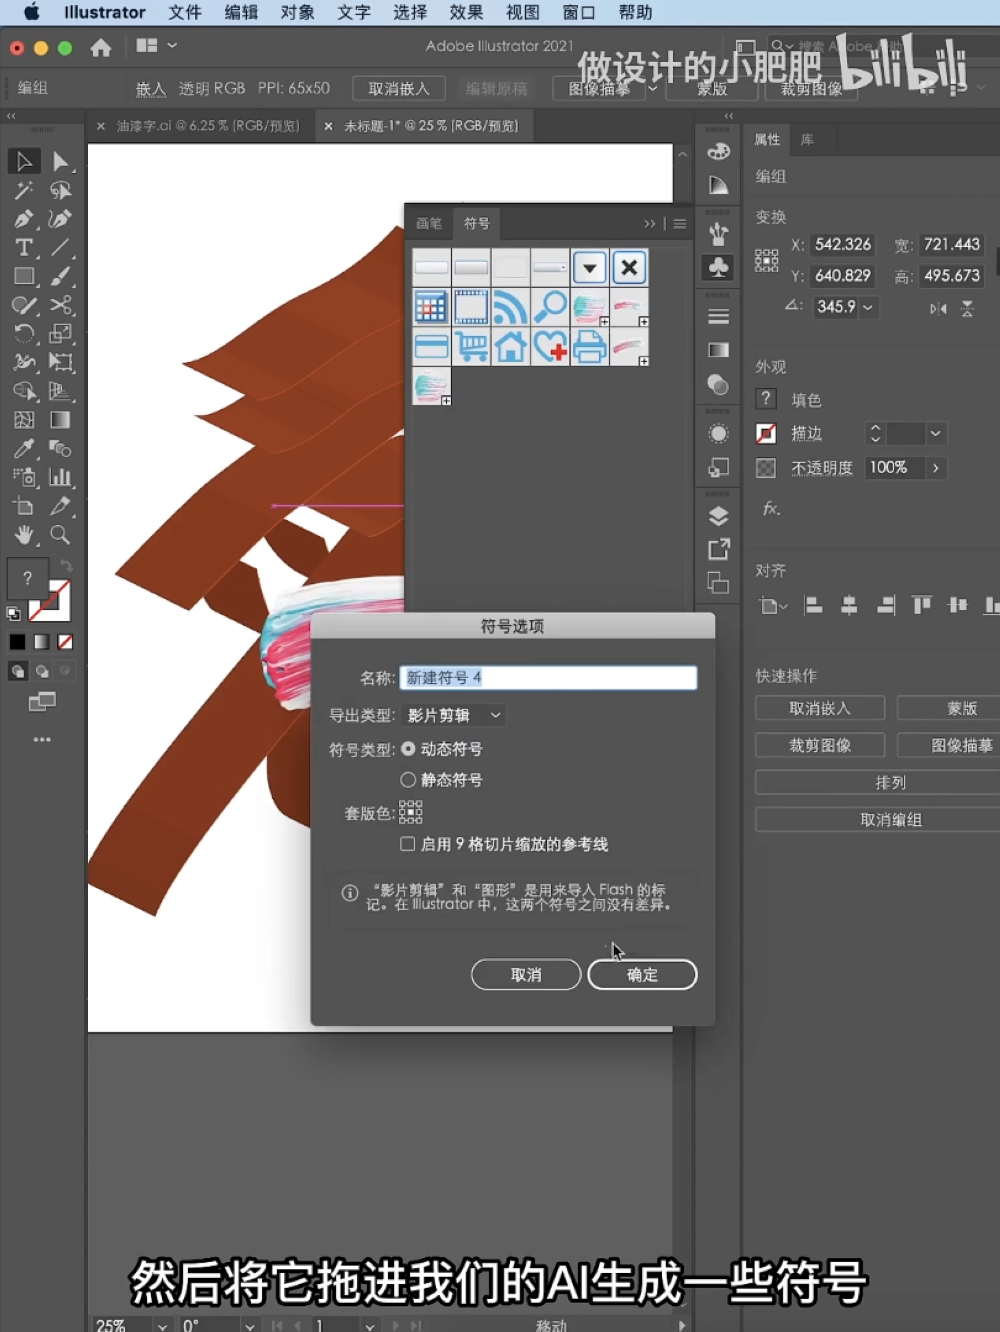Select the Hand tool
The width and height of the screenshot is (1000, 1332).
coord(24,535)
